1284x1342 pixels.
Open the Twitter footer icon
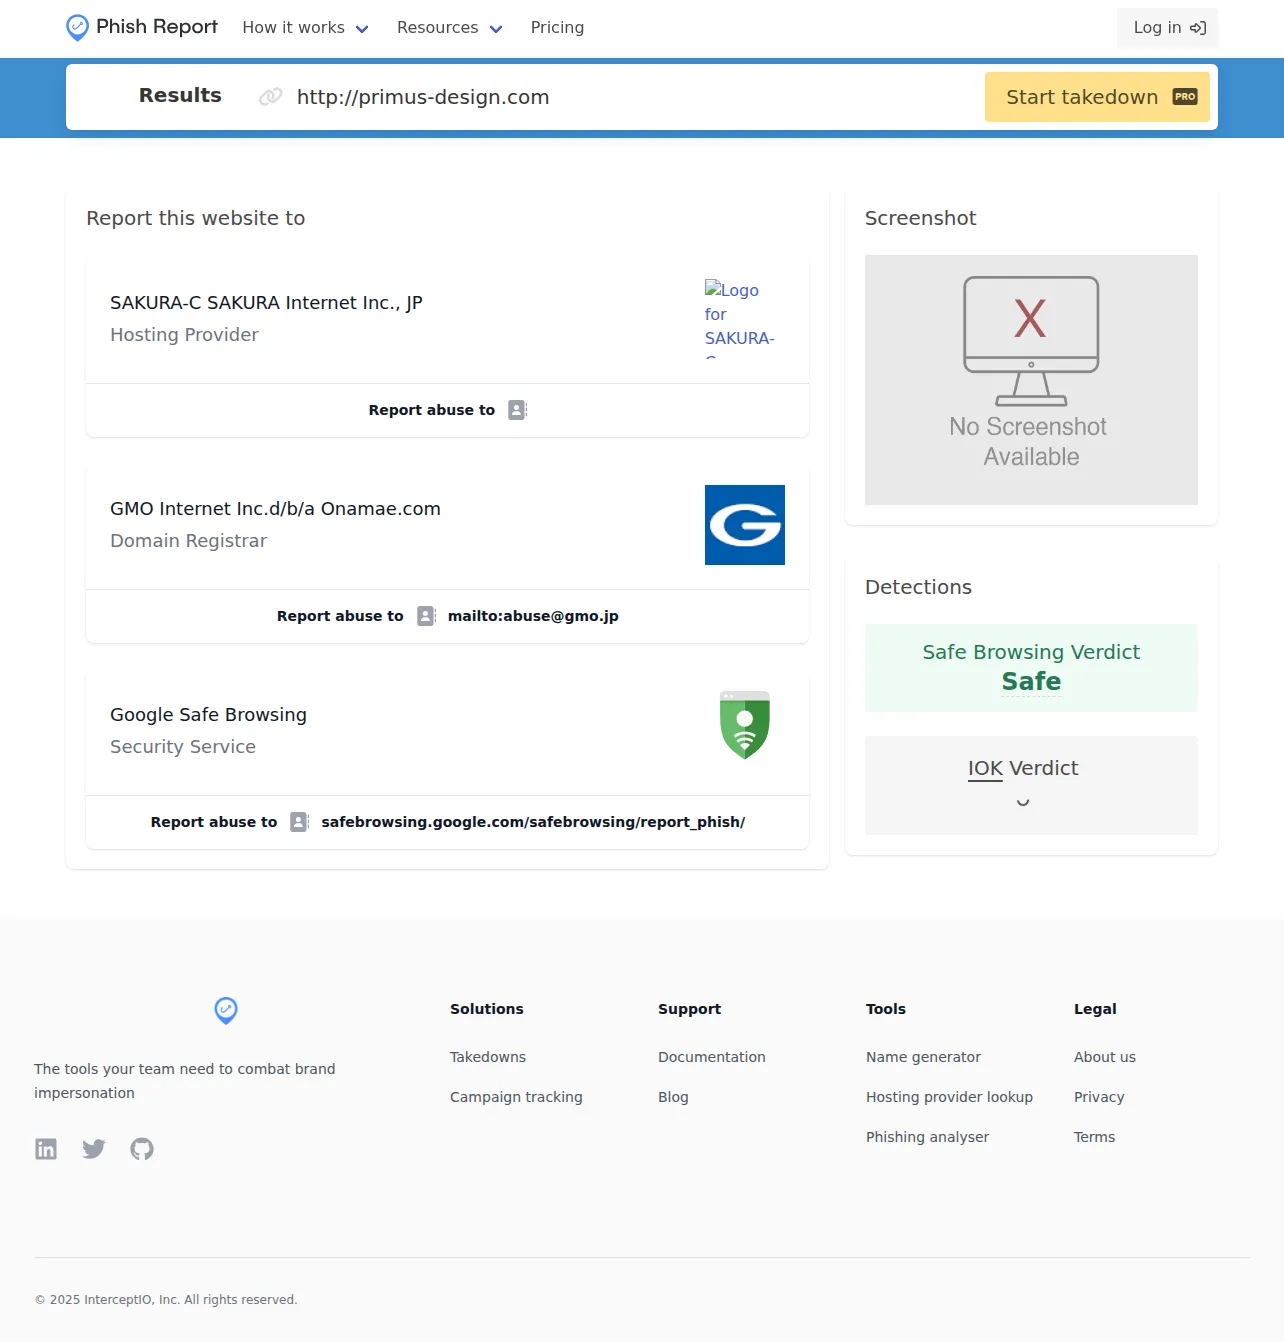click(94, 1149)
